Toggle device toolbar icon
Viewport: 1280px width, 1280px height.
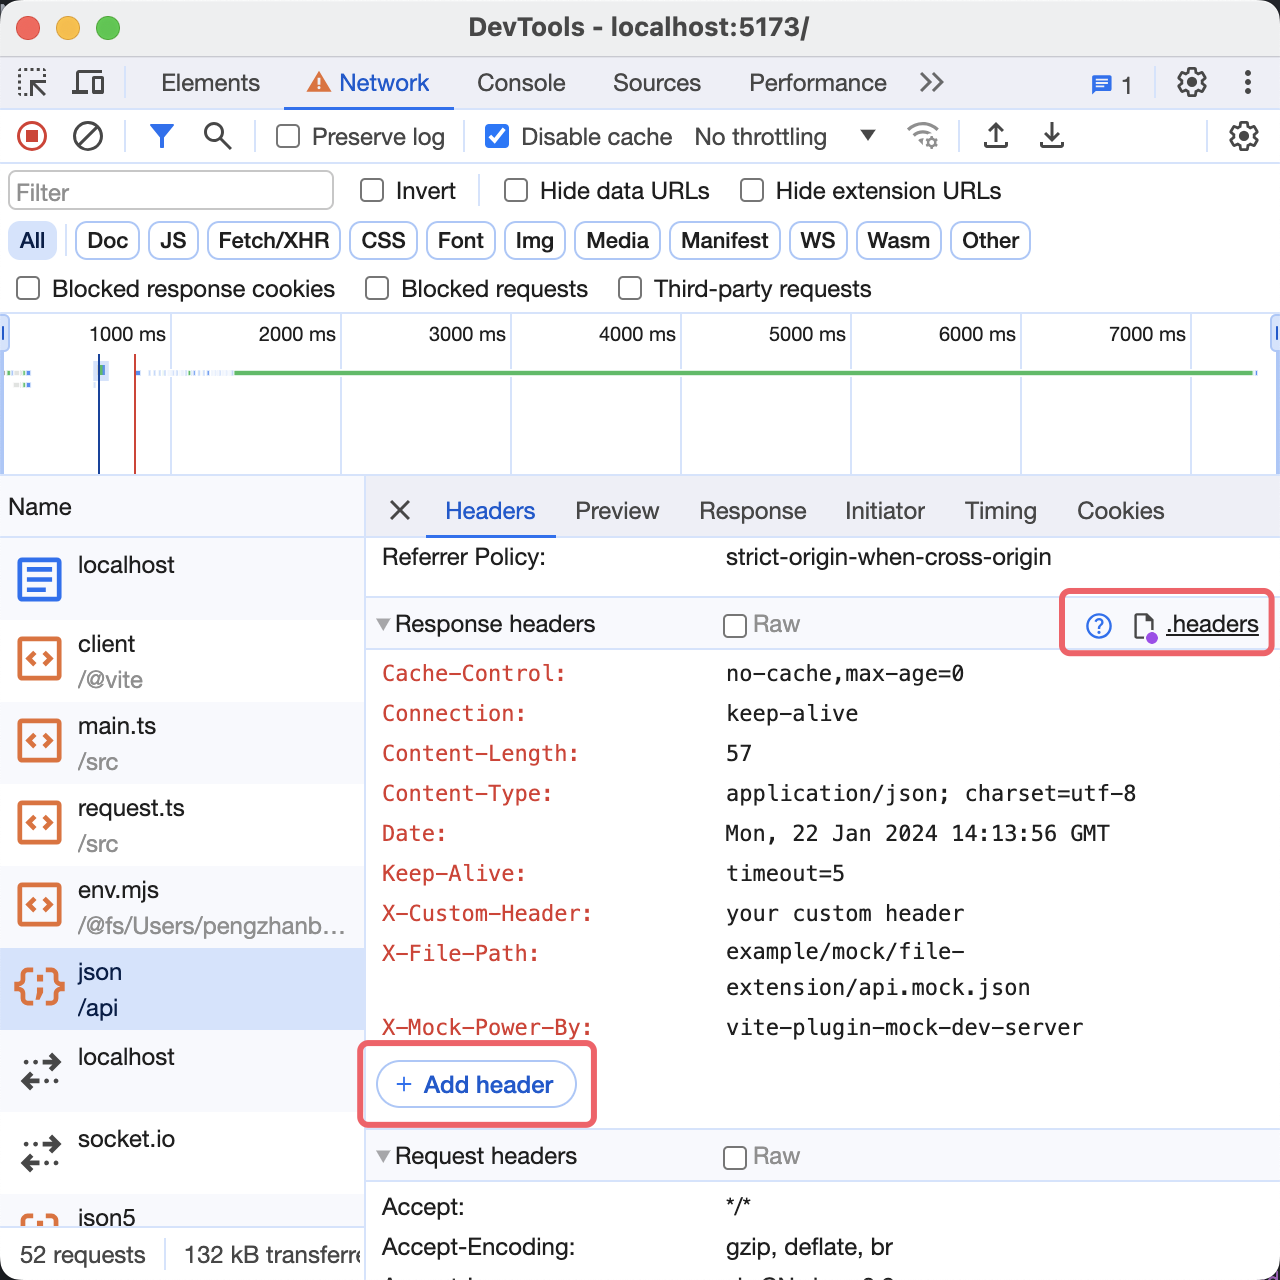pos(88,83)
